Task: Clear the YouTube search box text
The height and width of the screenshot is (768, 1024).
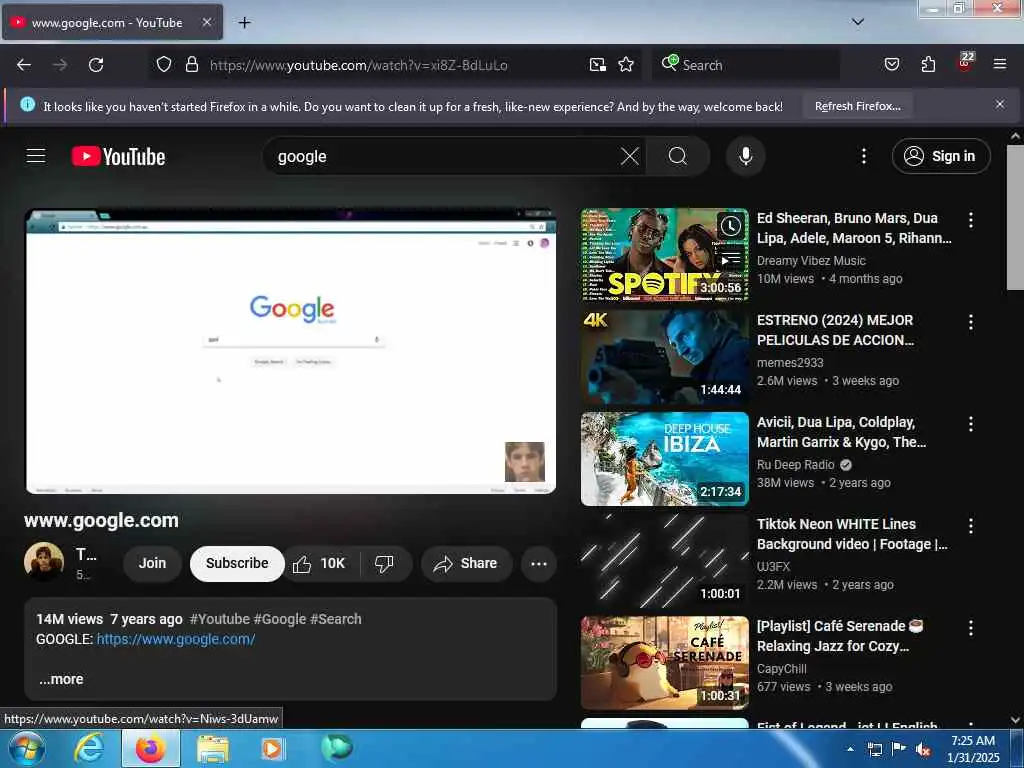Action: click(x=630, y=156)
